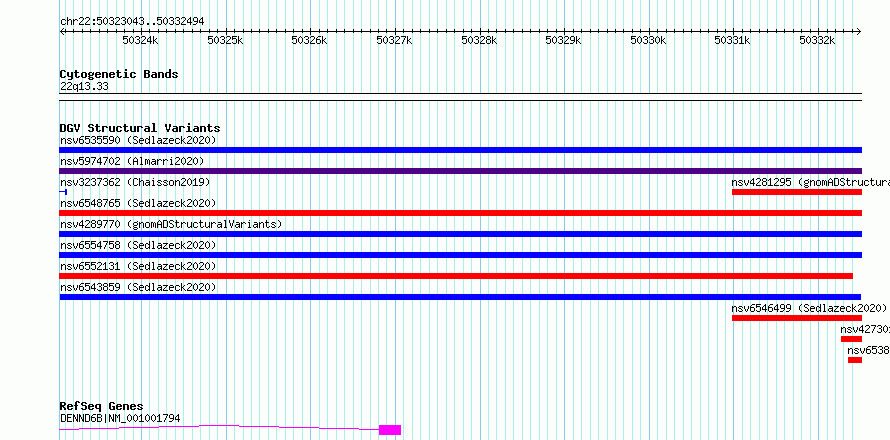Screen dimensions: 890x440
Task: Click the DENND6B intron line
Action: pos(219,428)
